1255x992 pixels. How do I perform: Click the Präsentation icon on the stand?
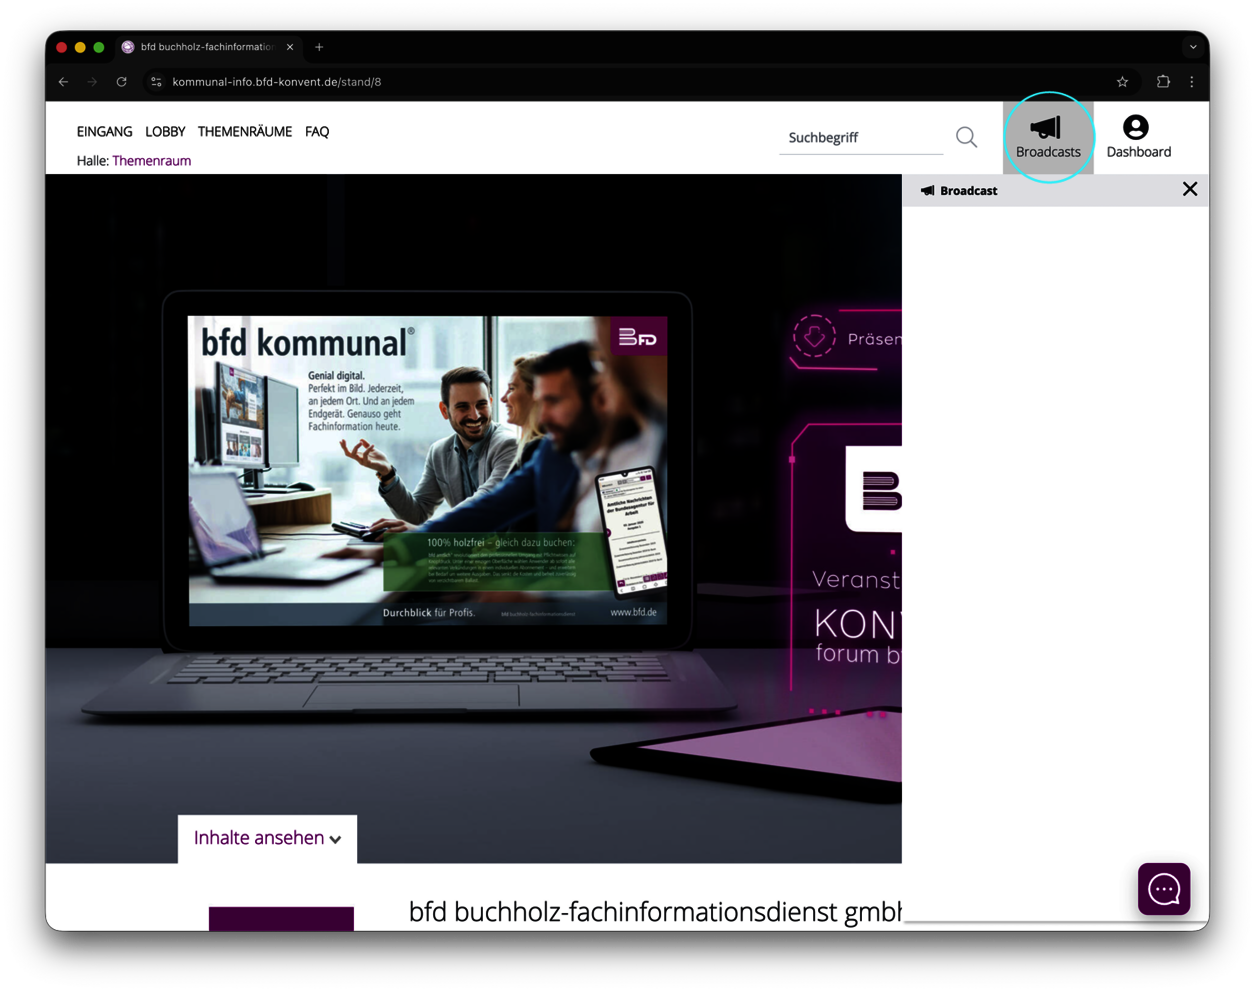[x=814, y=337]
